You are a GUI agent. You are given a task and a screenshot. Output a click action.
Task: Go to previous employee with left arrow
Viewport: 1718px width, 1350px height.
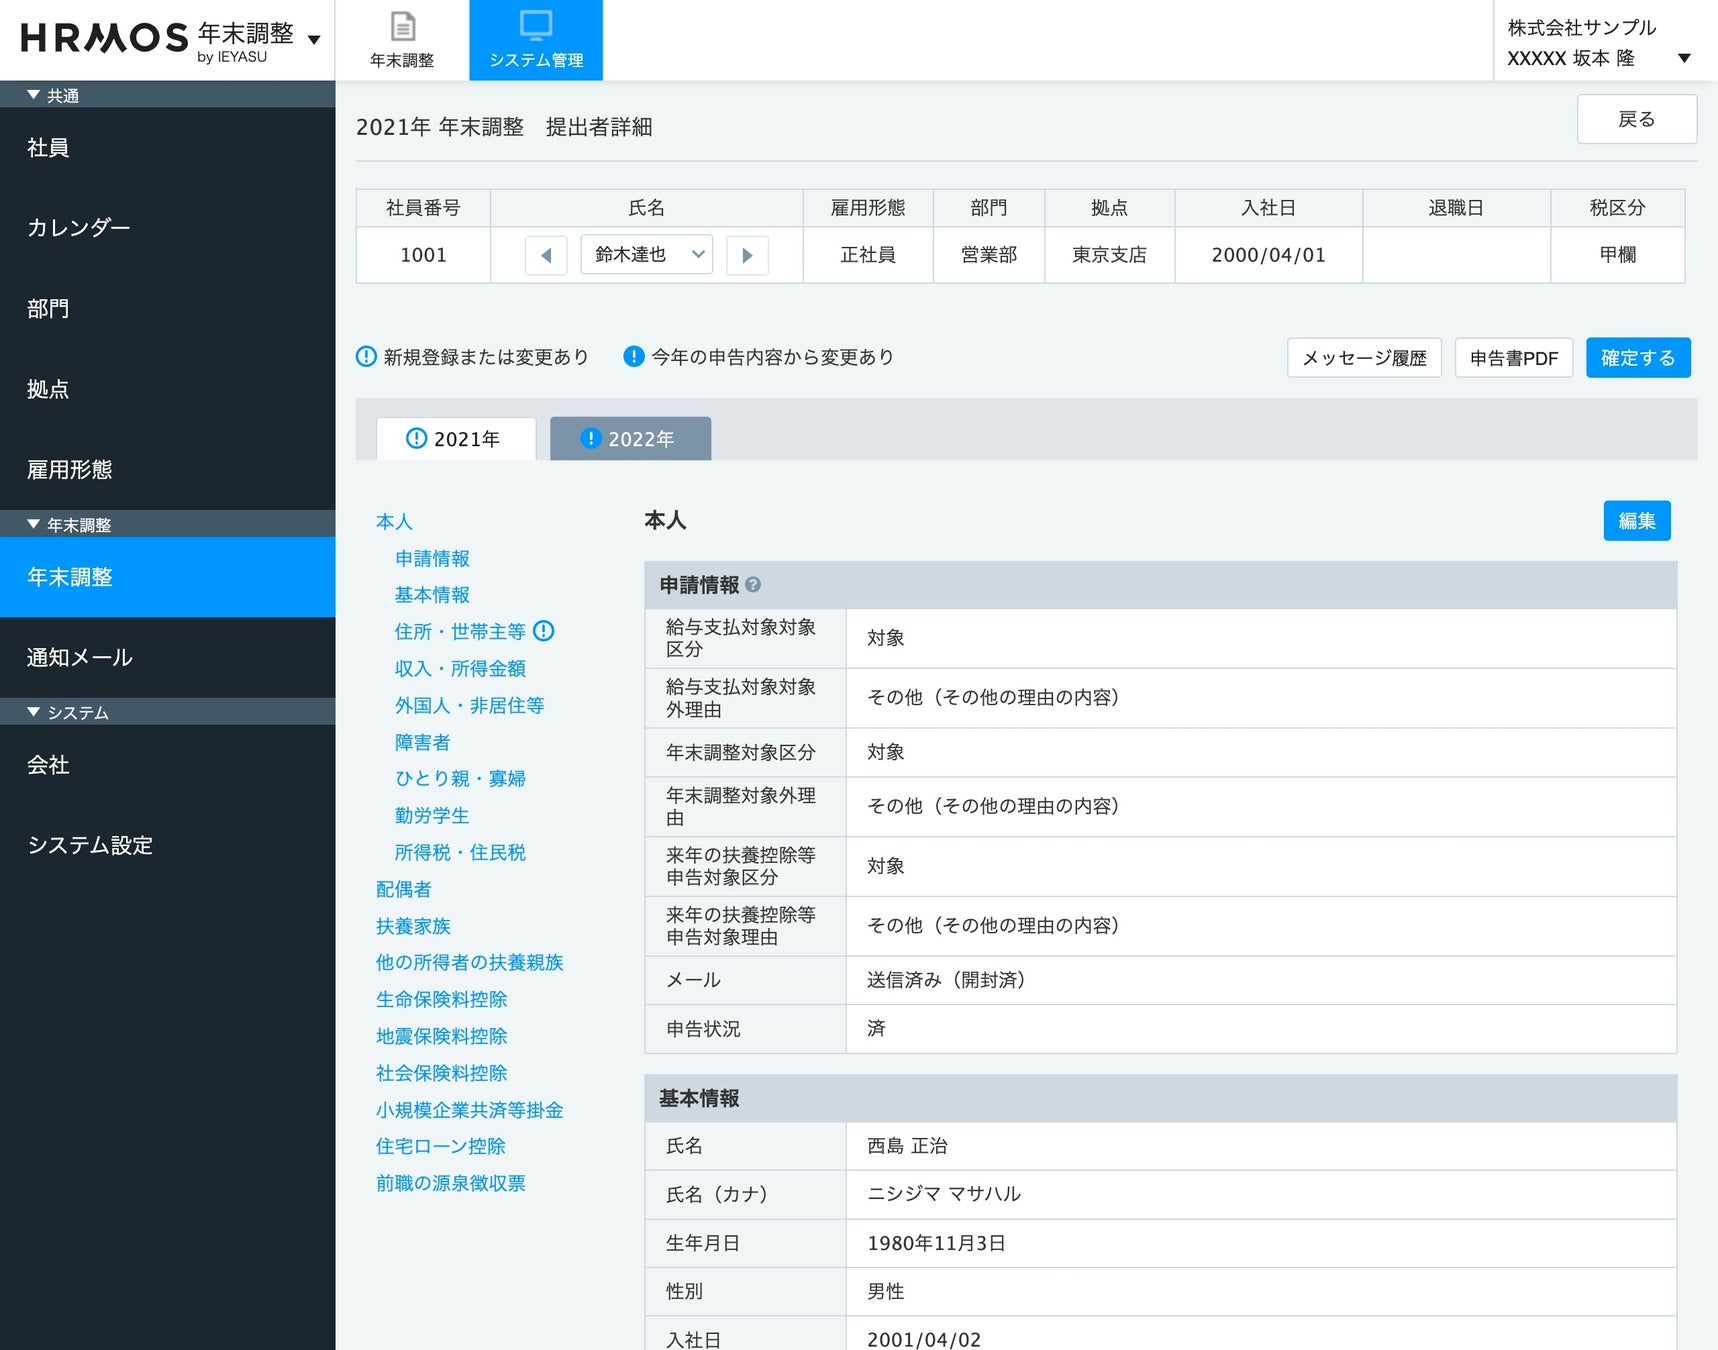pyautogui.click(x=546, y=255)
